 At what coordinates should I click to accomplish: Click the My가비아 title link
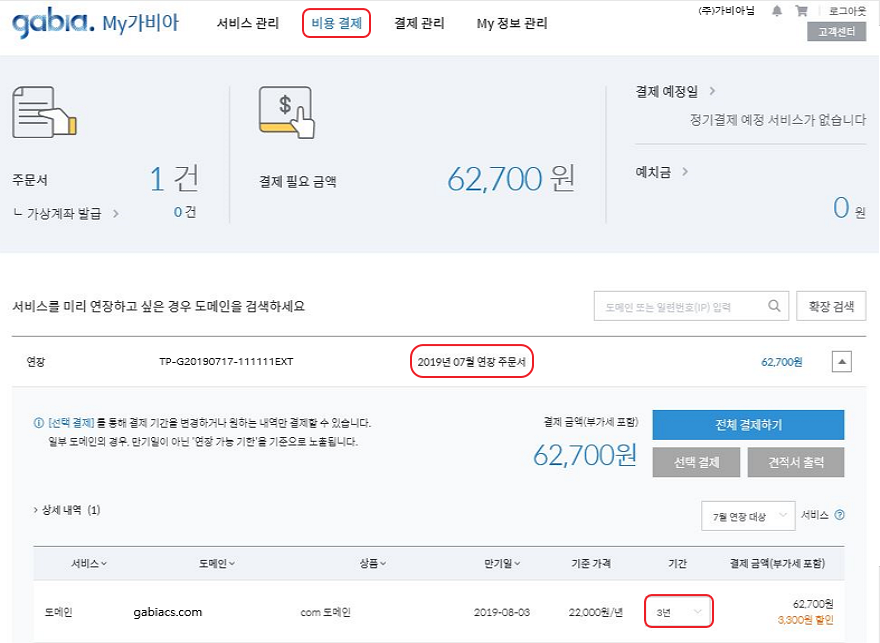[x=140, y=24]
